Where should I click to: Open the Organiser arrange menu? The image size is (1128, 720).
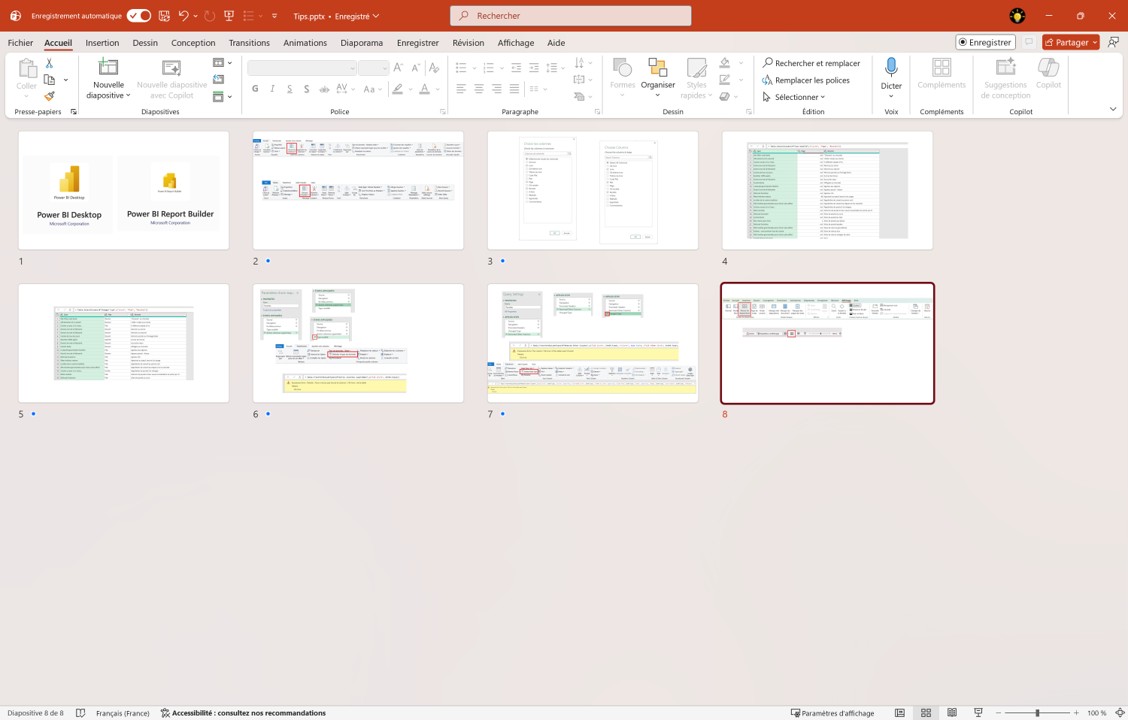658,74
